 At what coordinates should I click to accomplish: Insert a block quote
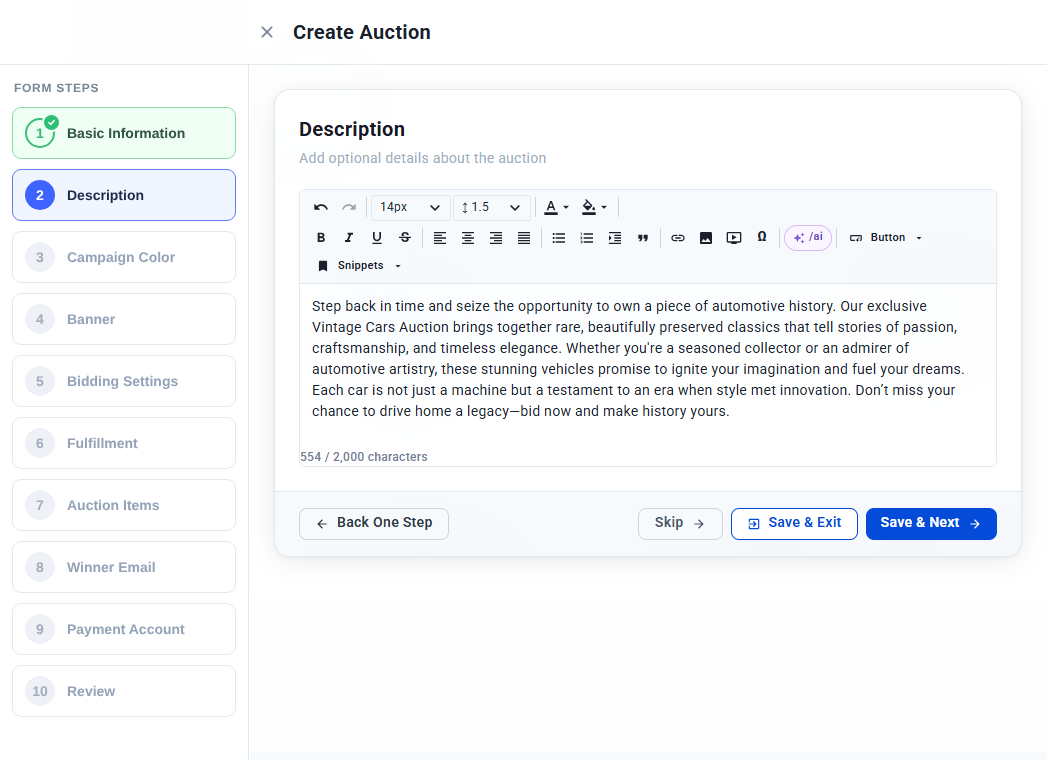642,238
